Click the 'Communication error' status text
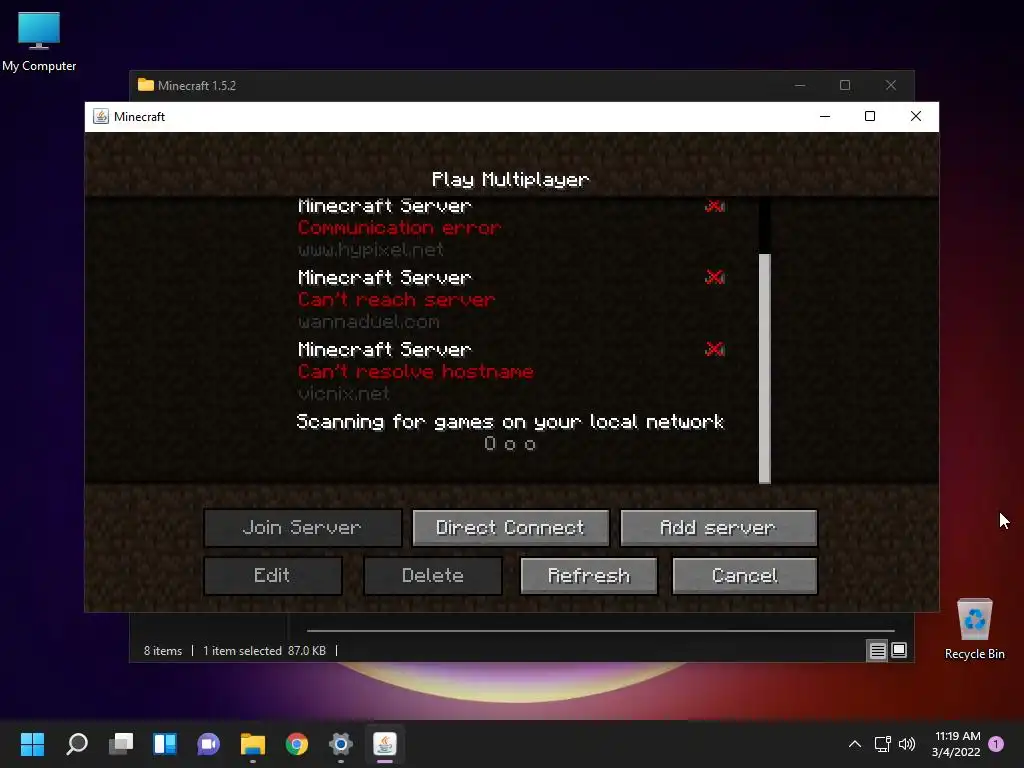 coord(399,227)
